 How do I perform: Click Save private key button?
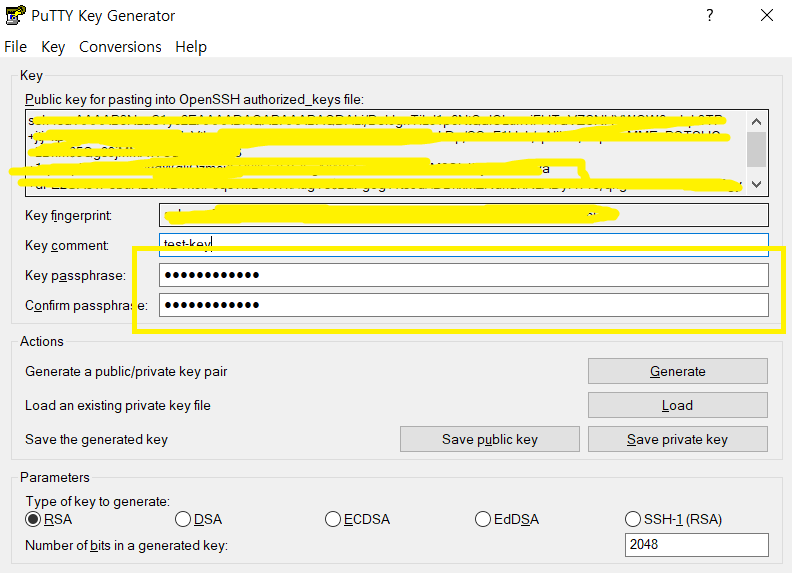(x=677, y=439)
